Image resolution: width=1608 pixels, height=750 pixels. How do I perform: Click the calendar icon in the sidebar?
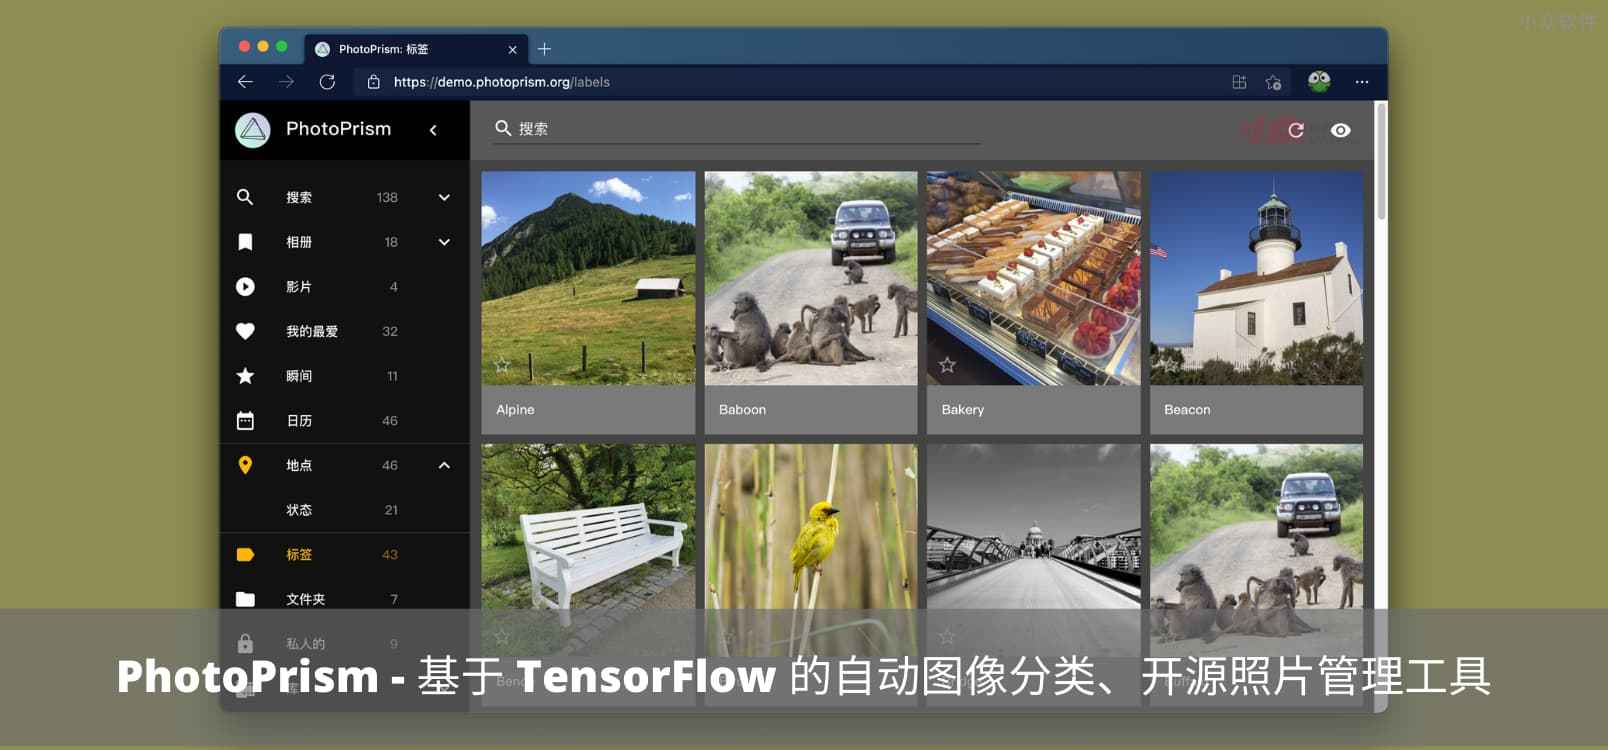click(245, 421)
